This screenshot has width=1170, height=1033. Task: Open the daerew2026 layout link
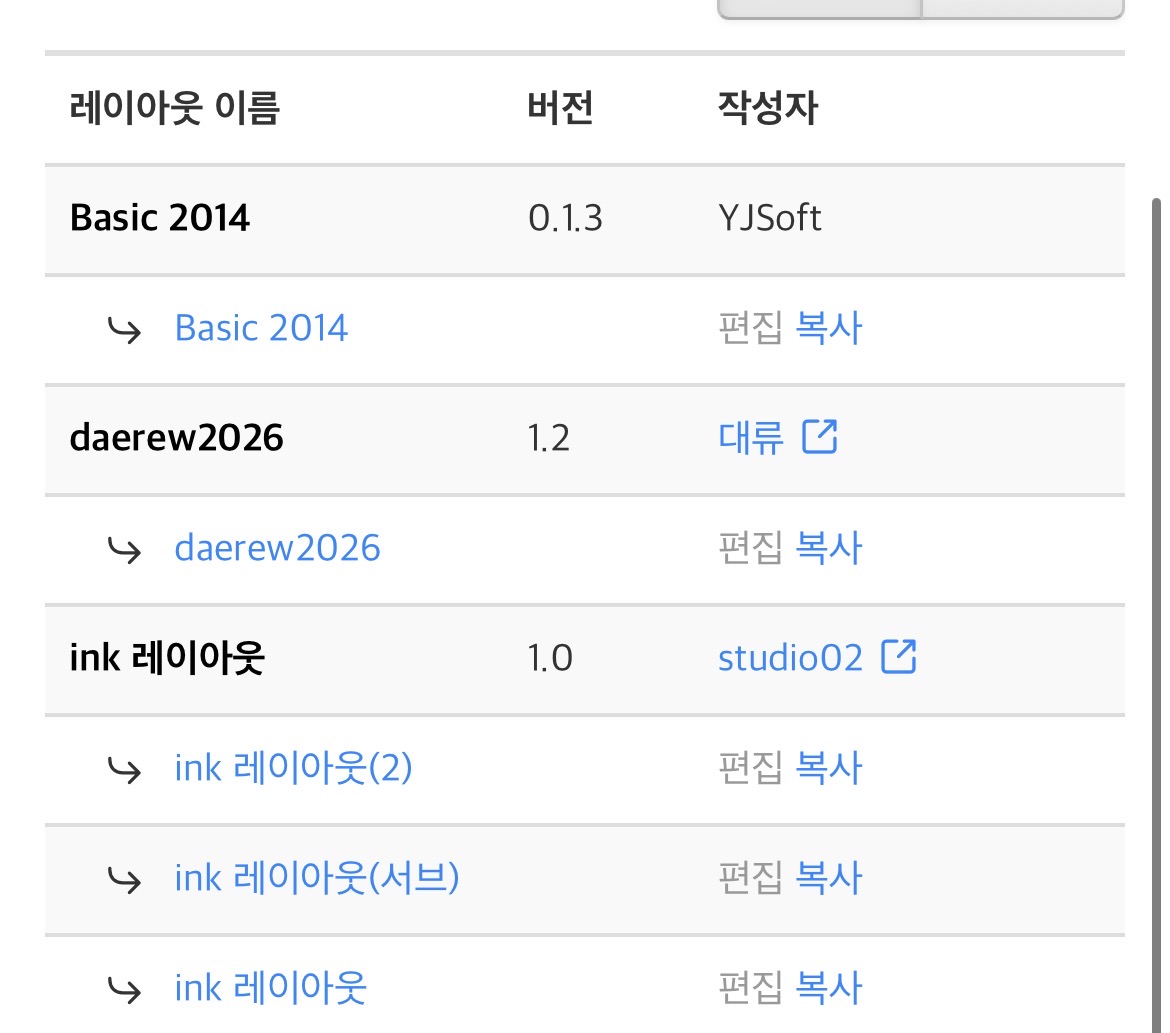(278, 548)
